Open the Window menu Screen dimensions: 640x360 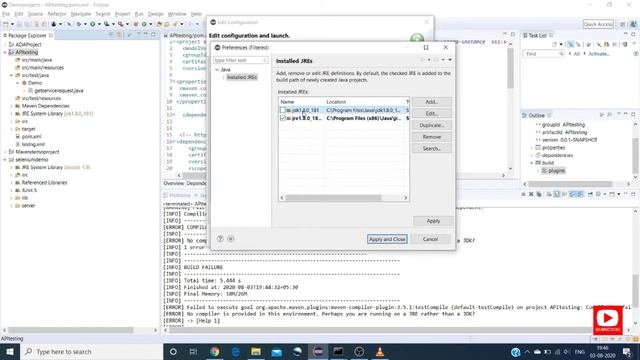(177, 14)
